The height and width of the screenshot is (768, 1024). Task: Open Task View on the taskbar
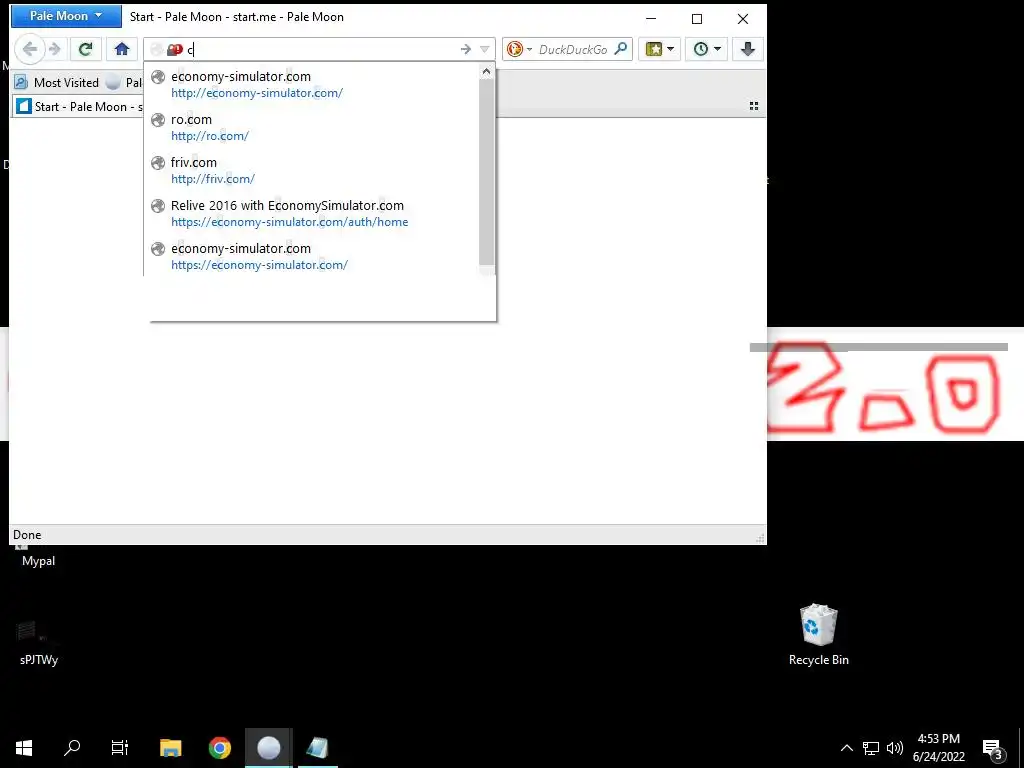[x=120, y=748]
